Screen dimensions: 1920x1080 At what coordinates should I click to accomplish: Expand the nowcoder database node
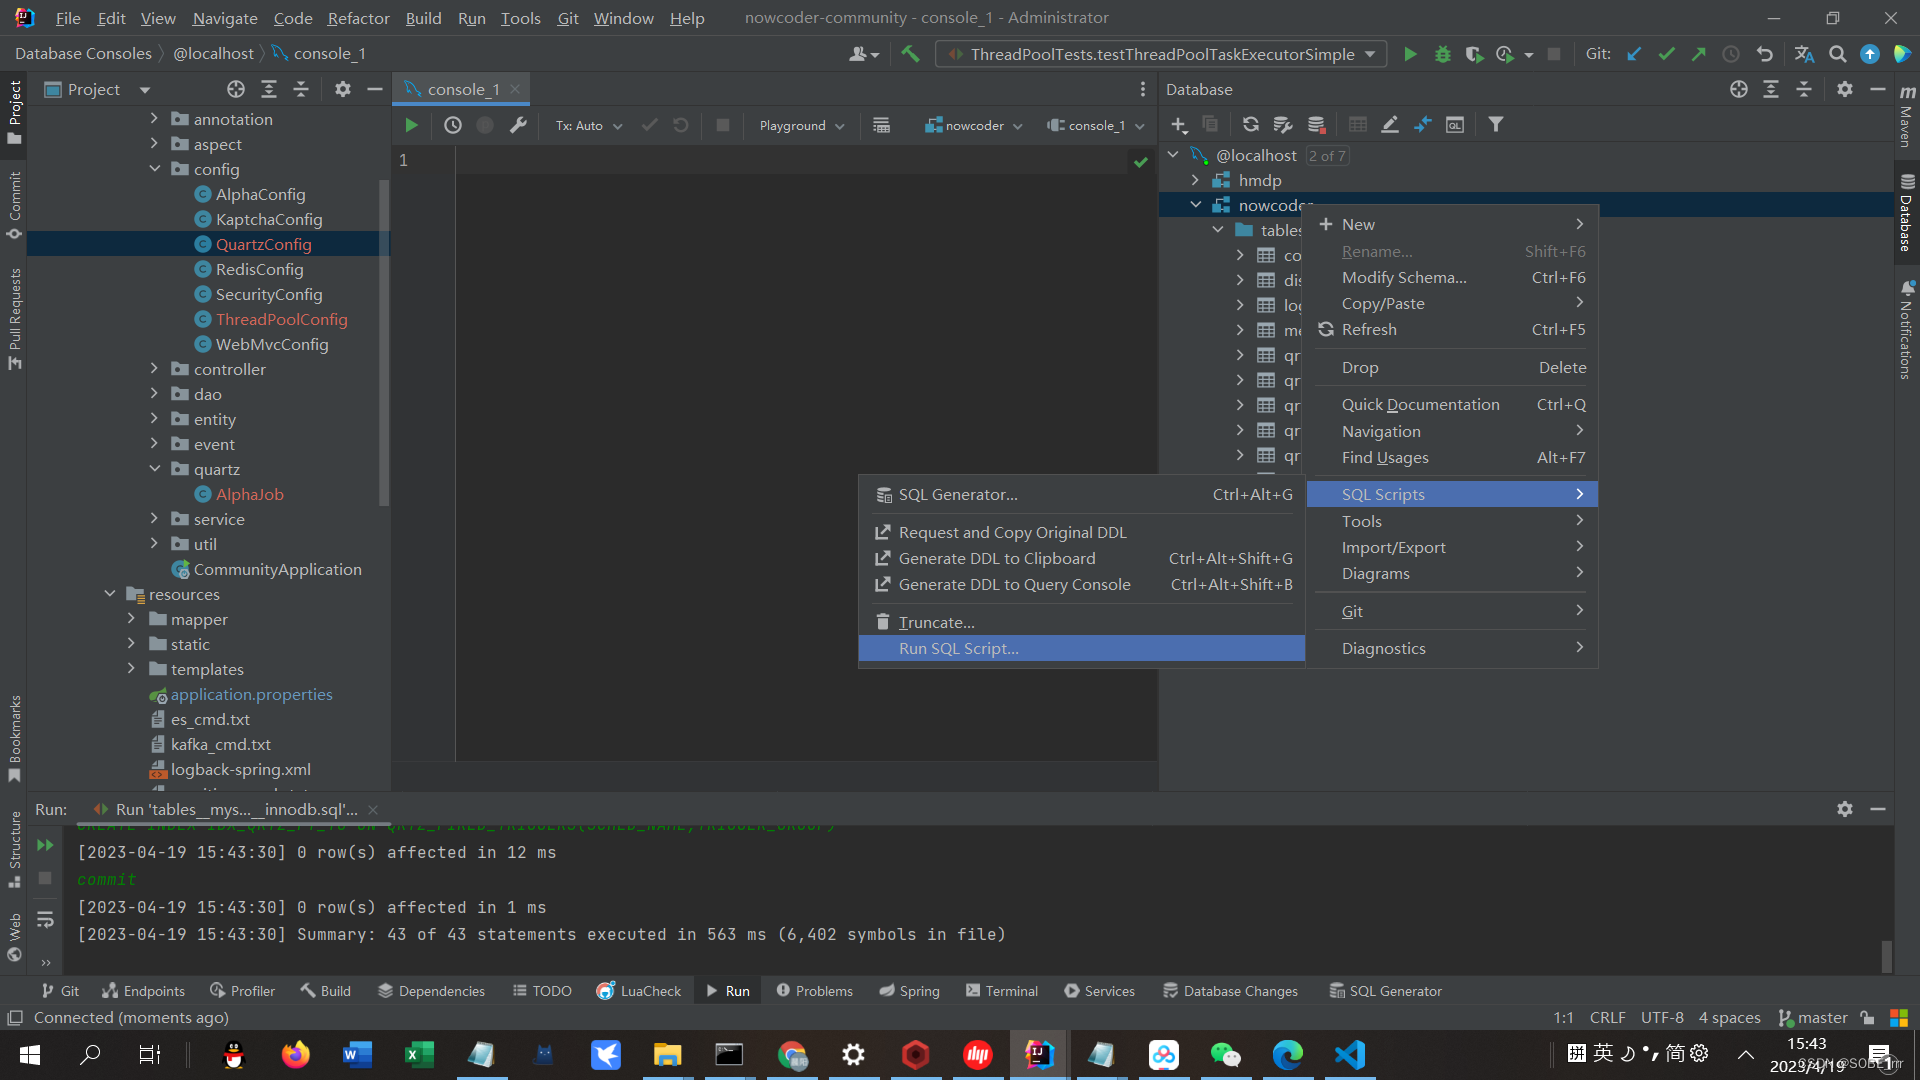[1195, 204]
